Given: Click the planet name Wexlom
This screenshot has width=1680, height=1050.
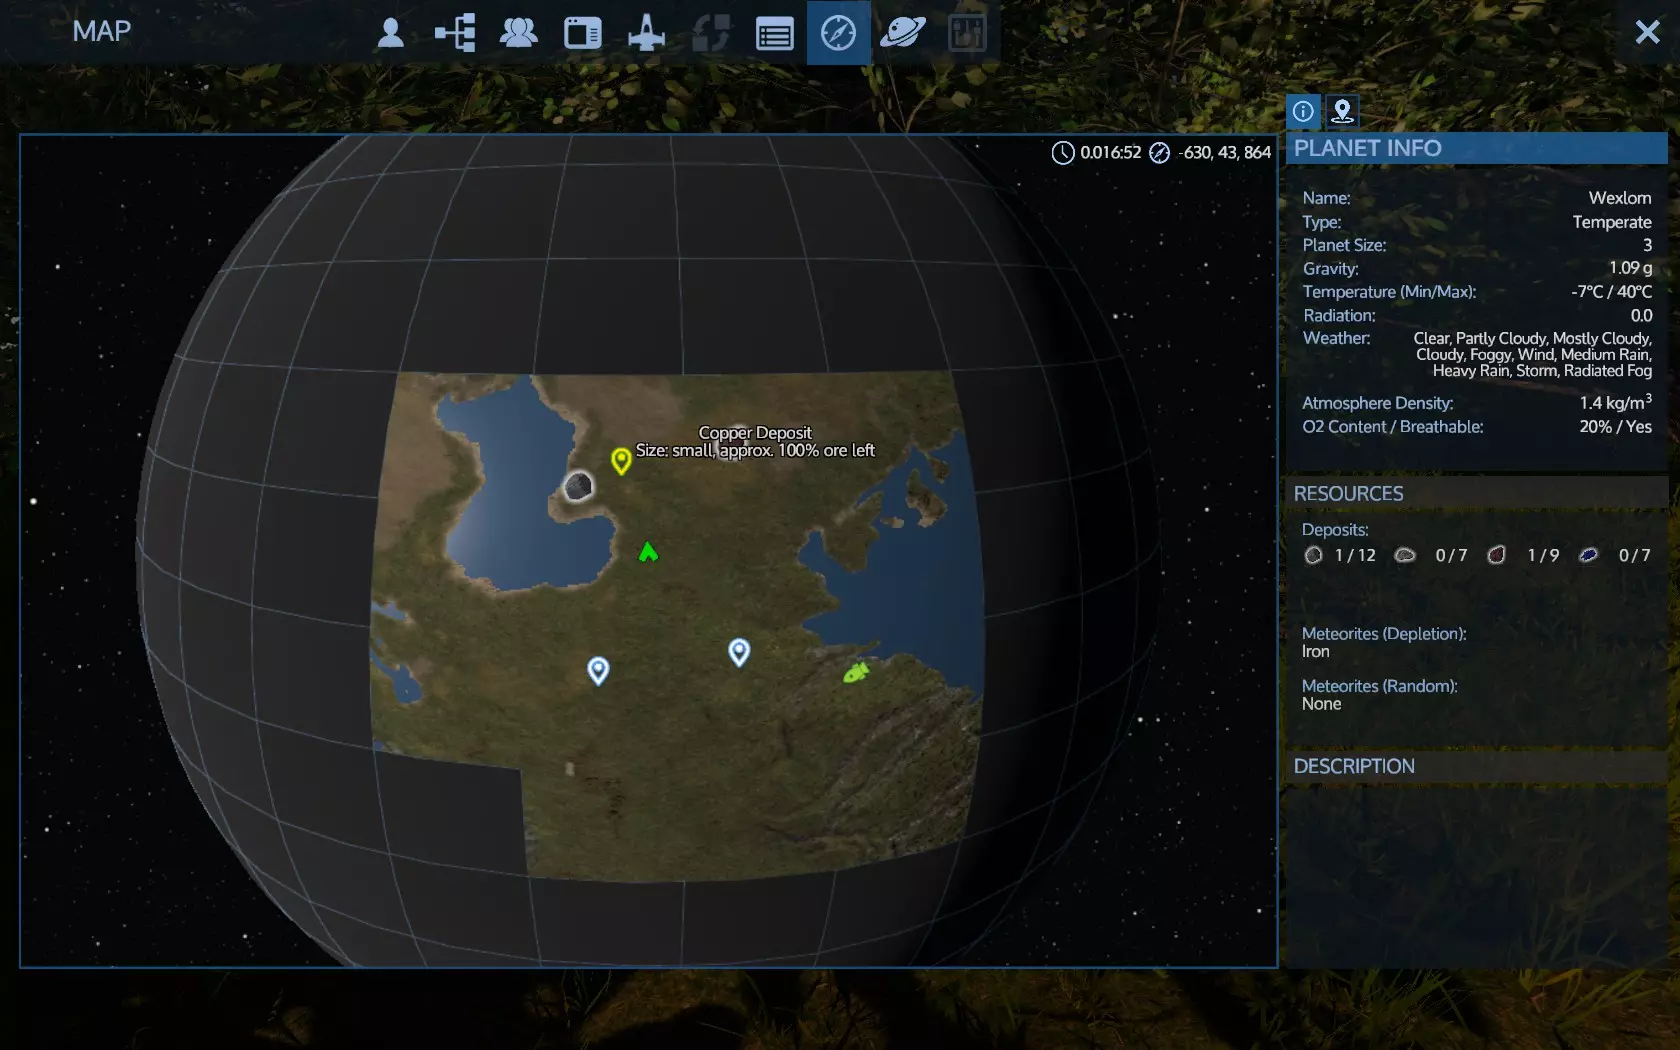Looking at the screenshot, I should (1620, 198).
